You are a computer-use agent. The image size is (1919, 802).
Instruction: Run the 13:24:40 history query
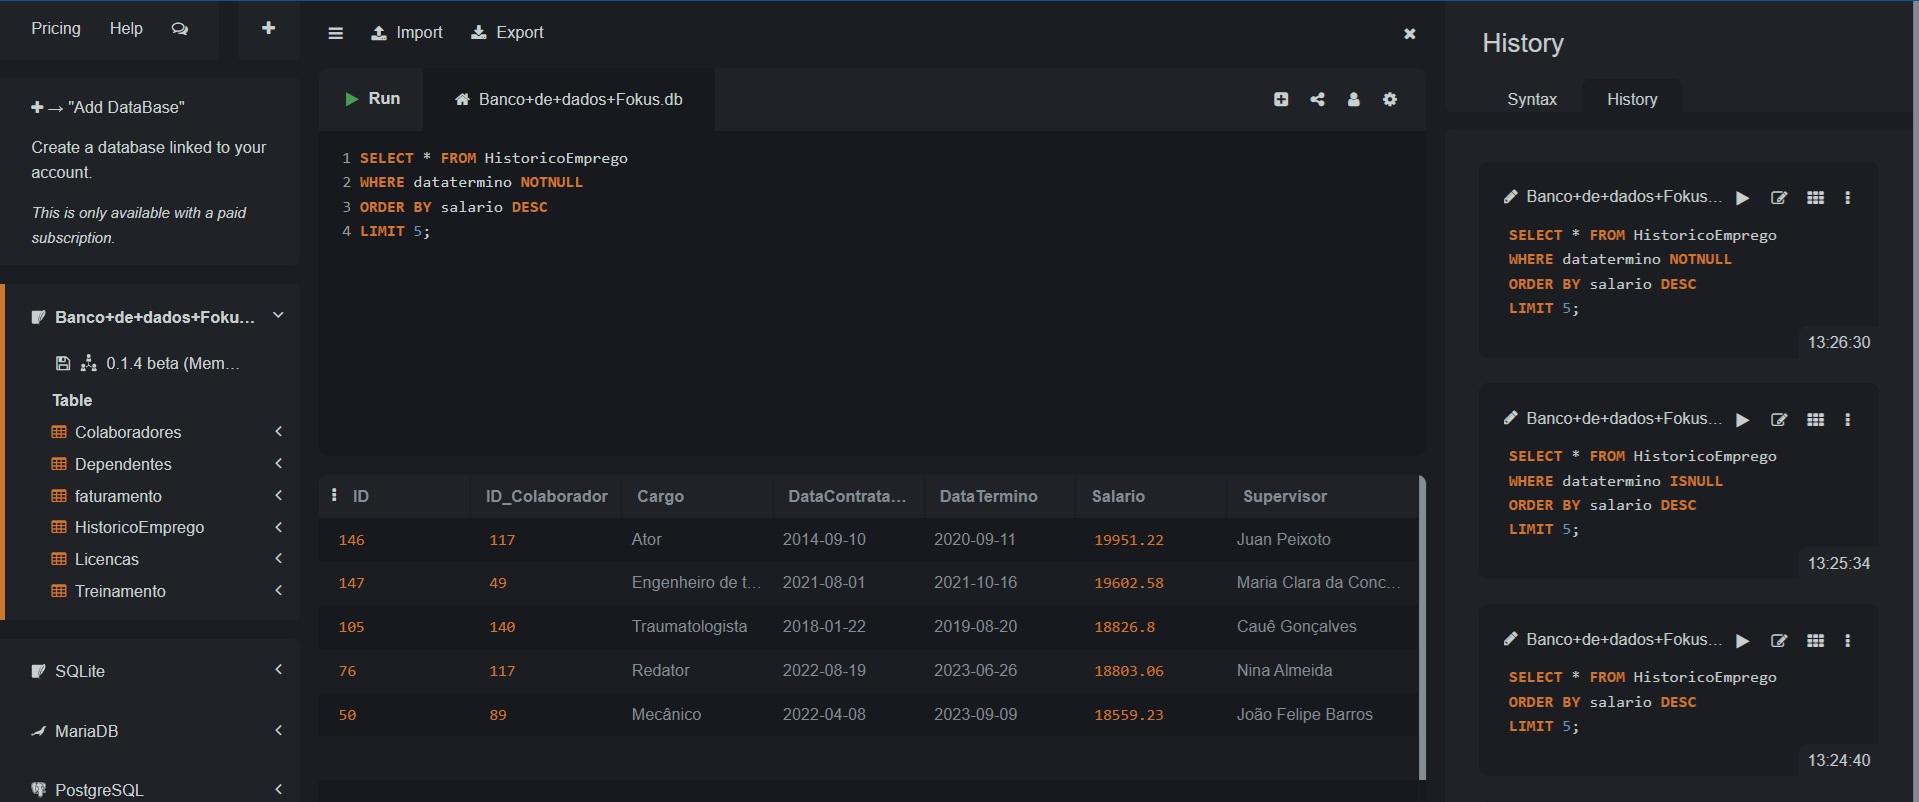[x=1743, y=641]
